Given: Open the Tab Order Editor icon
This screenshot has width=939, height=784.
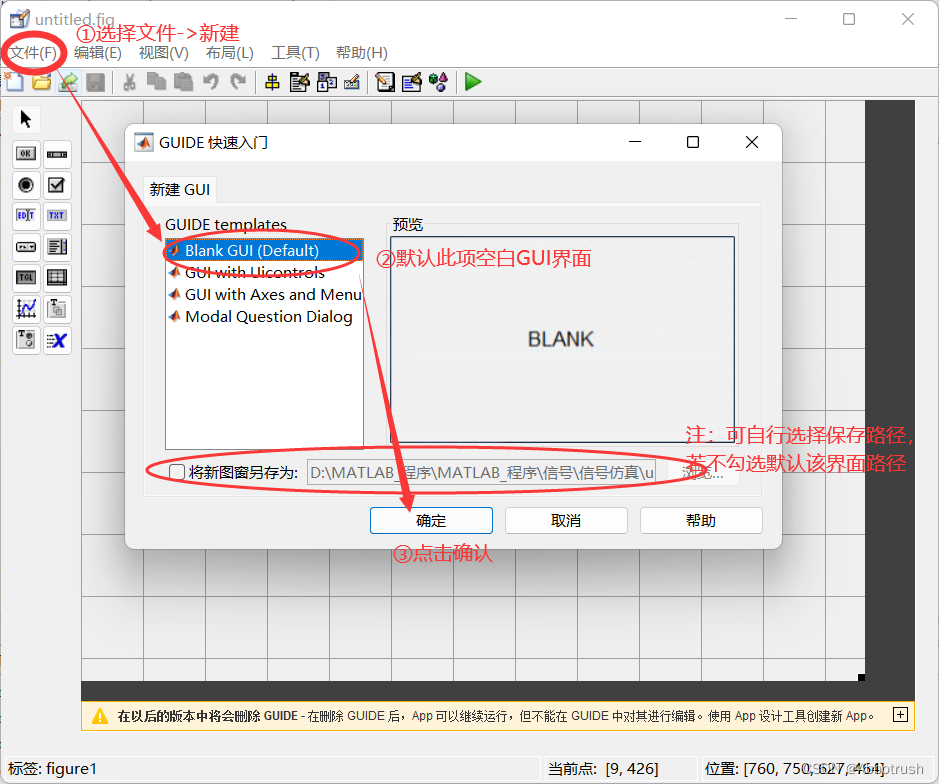Looking at the screenshot, I should point(327,82).
